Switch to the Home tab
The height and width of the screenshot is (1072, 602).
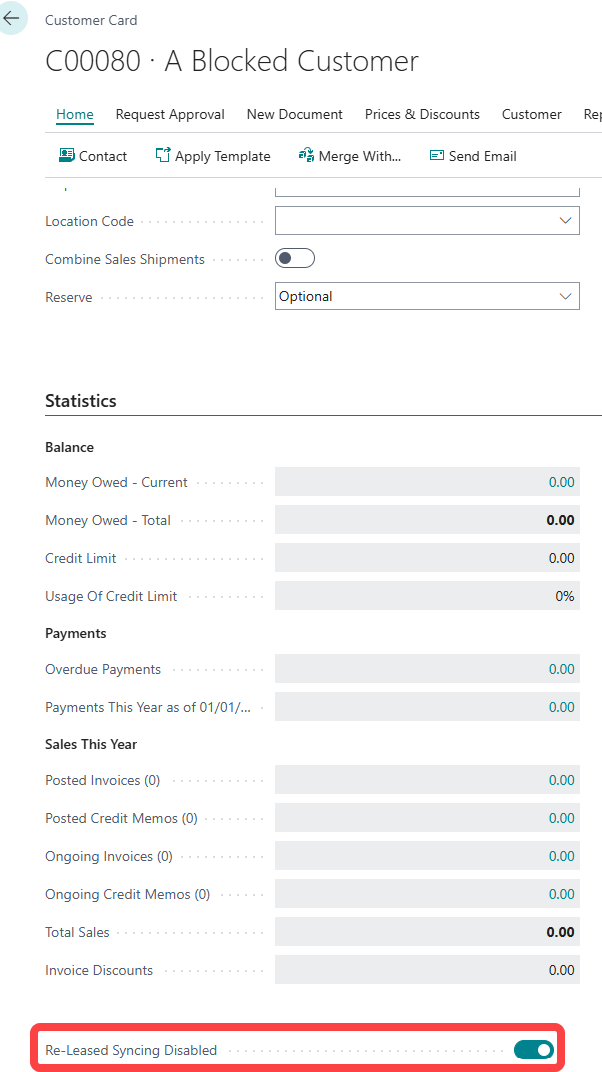click(x=75, y=114)
